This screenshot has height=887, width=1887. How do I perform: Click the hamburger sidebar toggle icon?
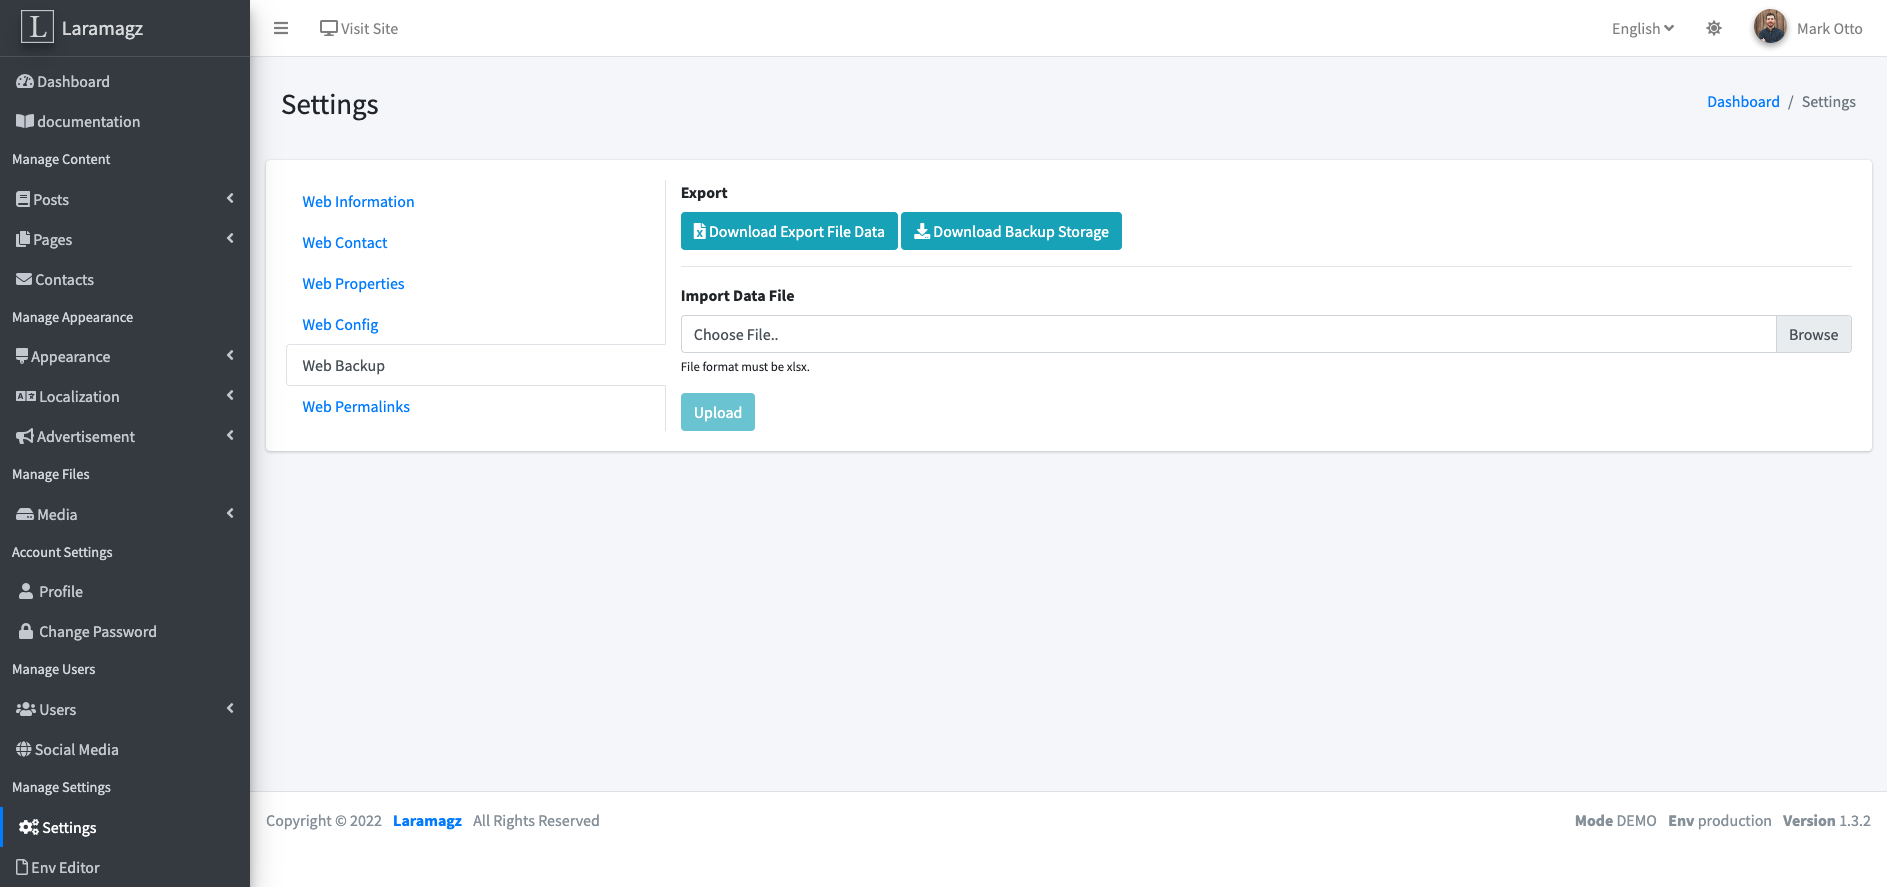(281, 28)
